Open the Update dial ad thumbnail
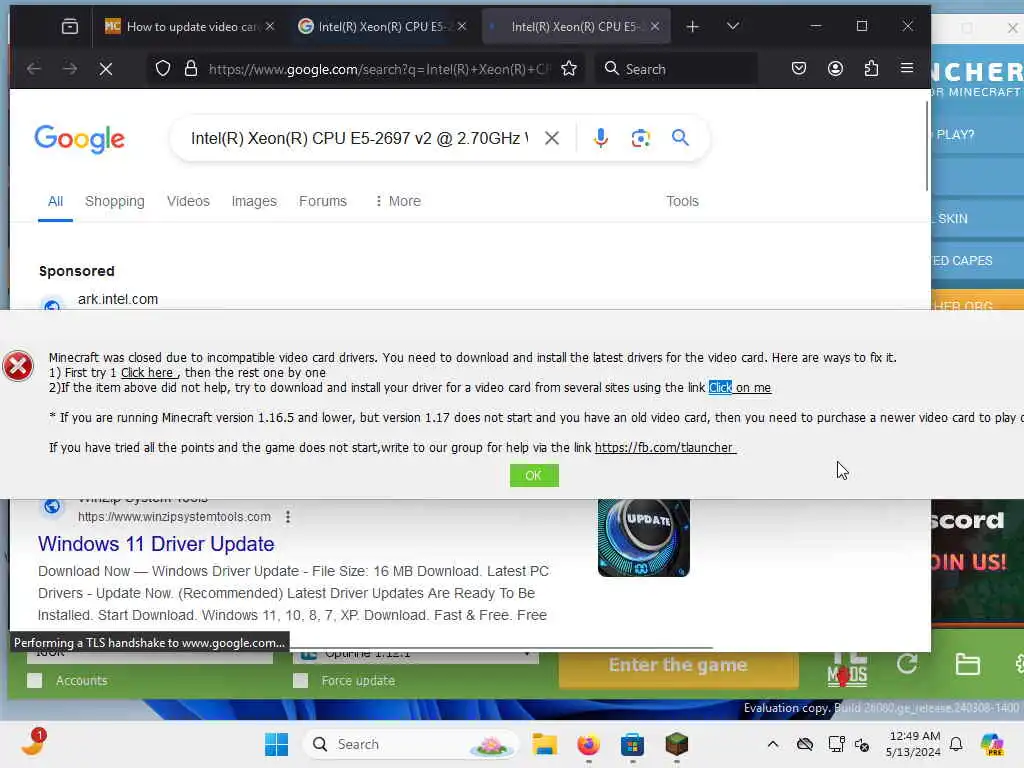This screenshot has width=1024, height=768. point(644,537)
